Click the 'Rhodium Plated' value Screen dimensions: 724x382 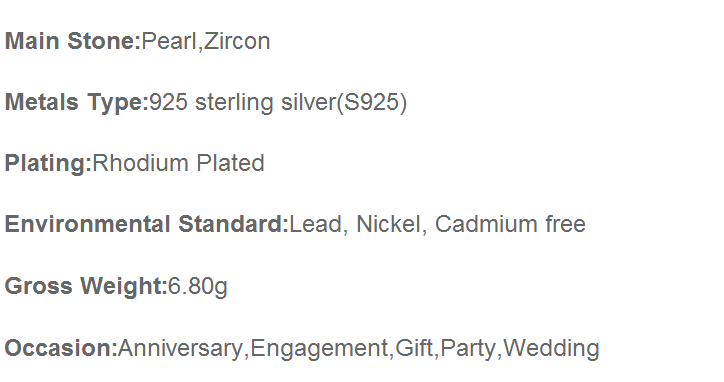click(x=179, y=163)
